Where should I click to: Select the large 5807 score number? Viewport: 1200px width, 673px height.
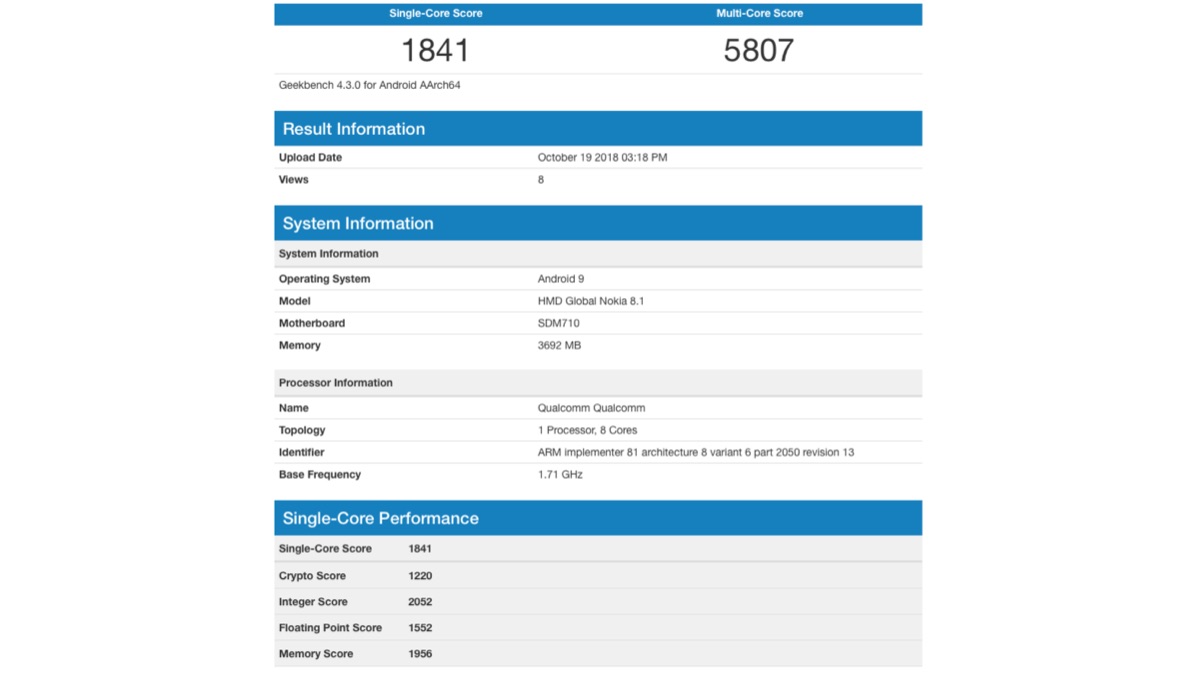coord(759,50)
